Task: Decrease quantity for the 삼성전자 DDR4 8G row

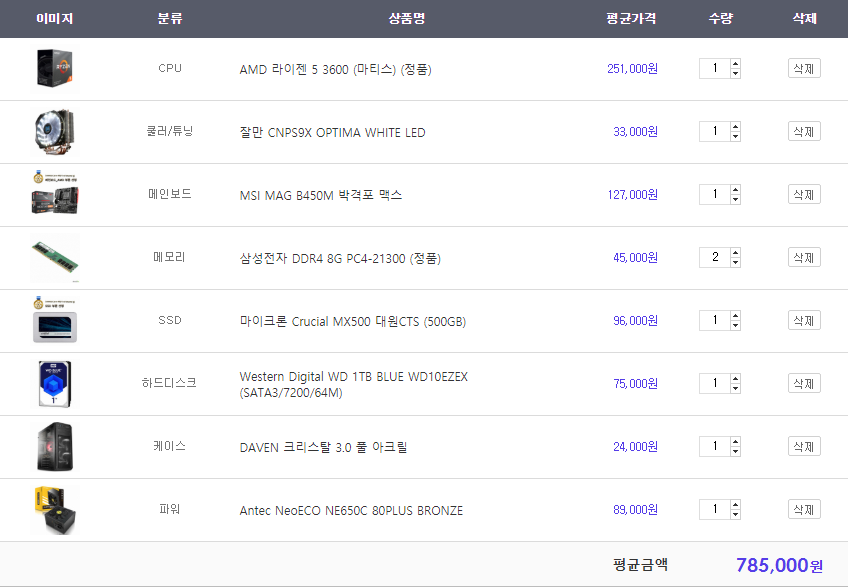Action: [x=735, y=262]
